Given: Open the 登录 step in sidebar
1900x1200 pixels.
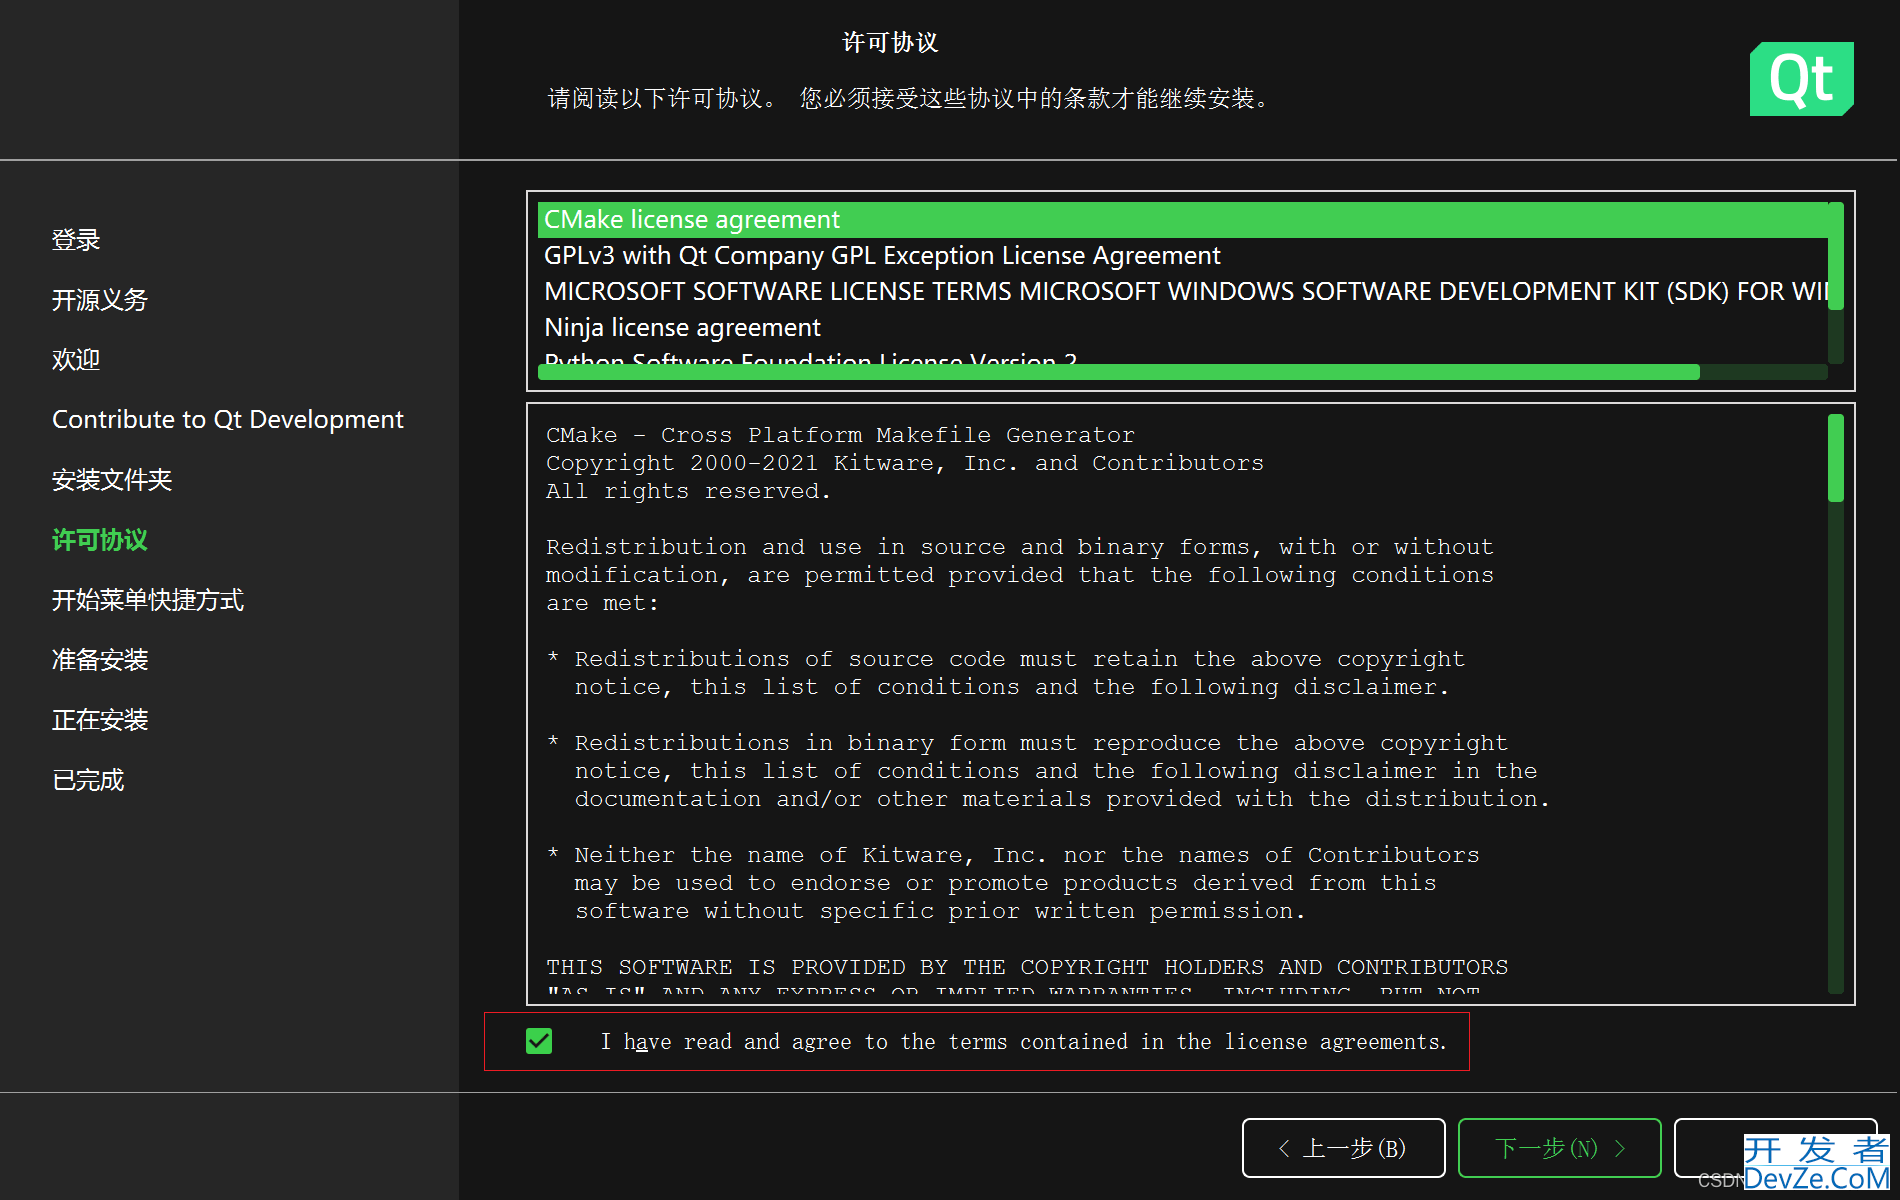Looking at the screenshot, I should pos(77,240).
